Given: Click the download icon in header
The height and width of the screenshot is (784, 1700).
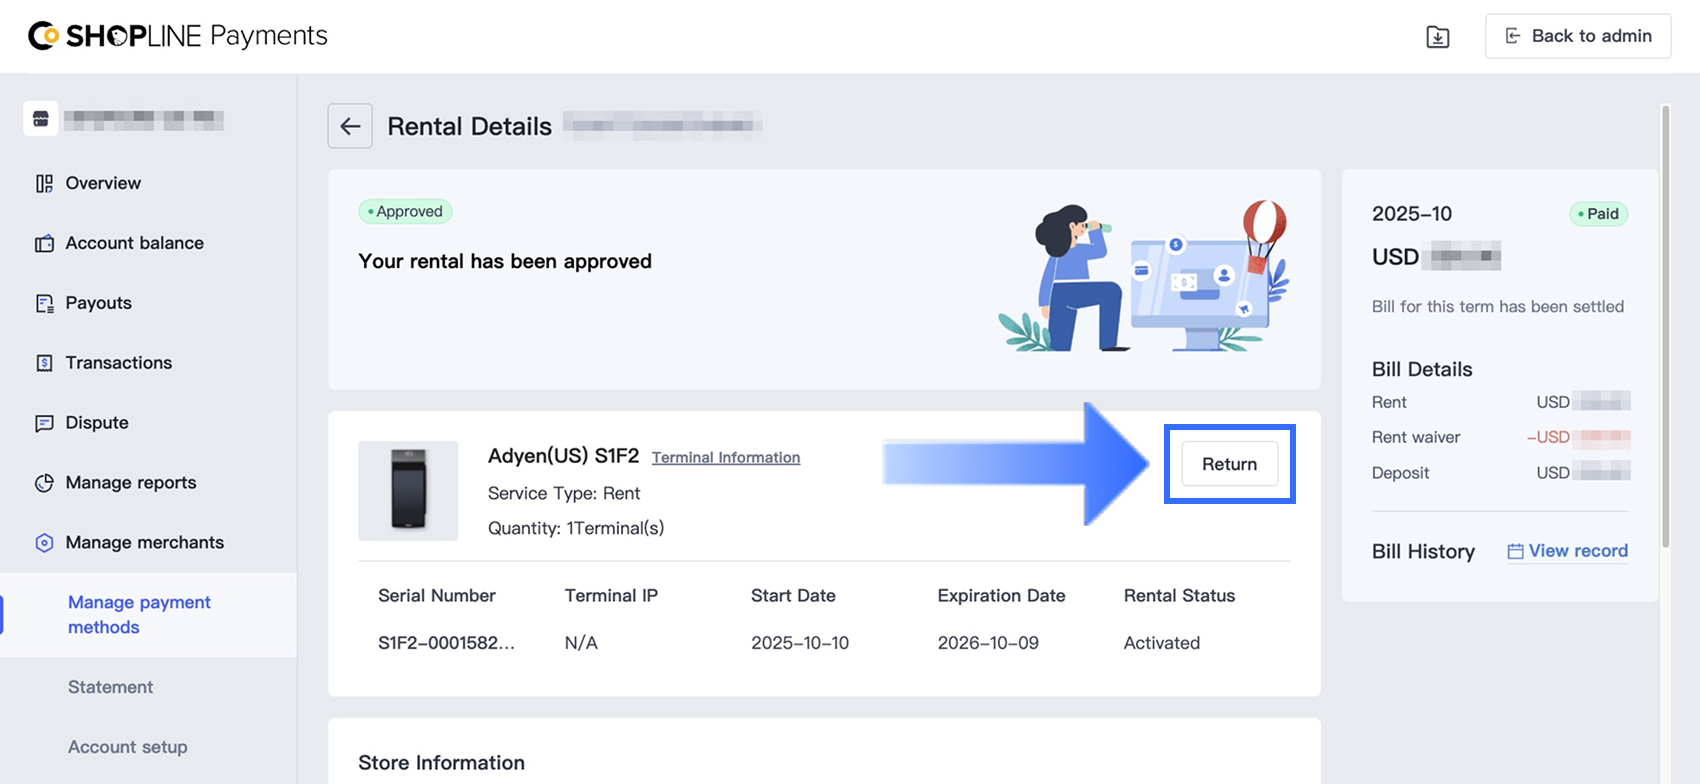Looking at the screenshot, I should coord(1437,37).
